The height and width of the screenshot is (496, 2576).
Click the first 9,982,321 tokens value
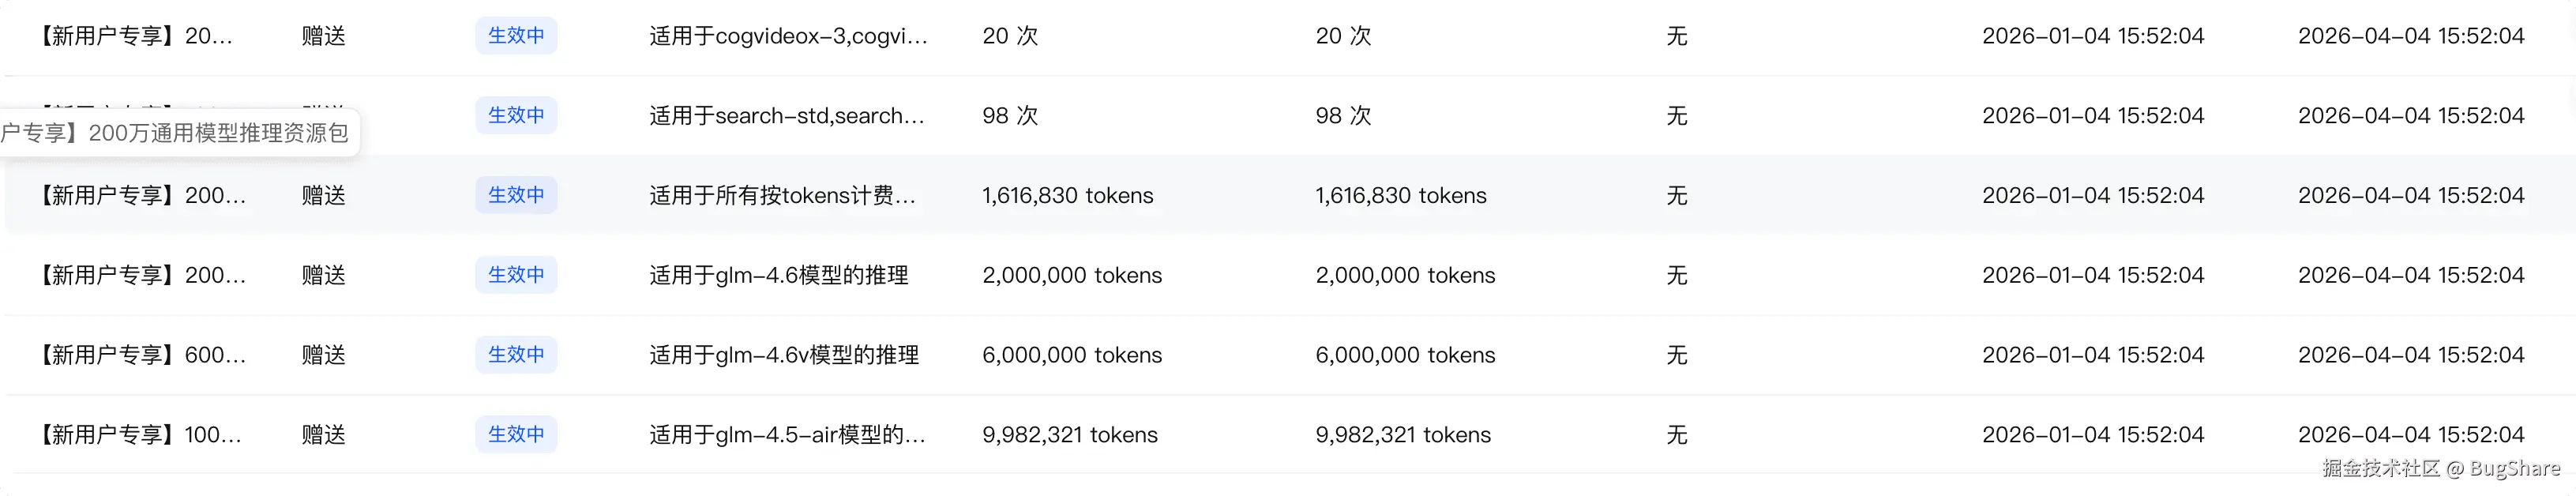(x=1069, y=435)
